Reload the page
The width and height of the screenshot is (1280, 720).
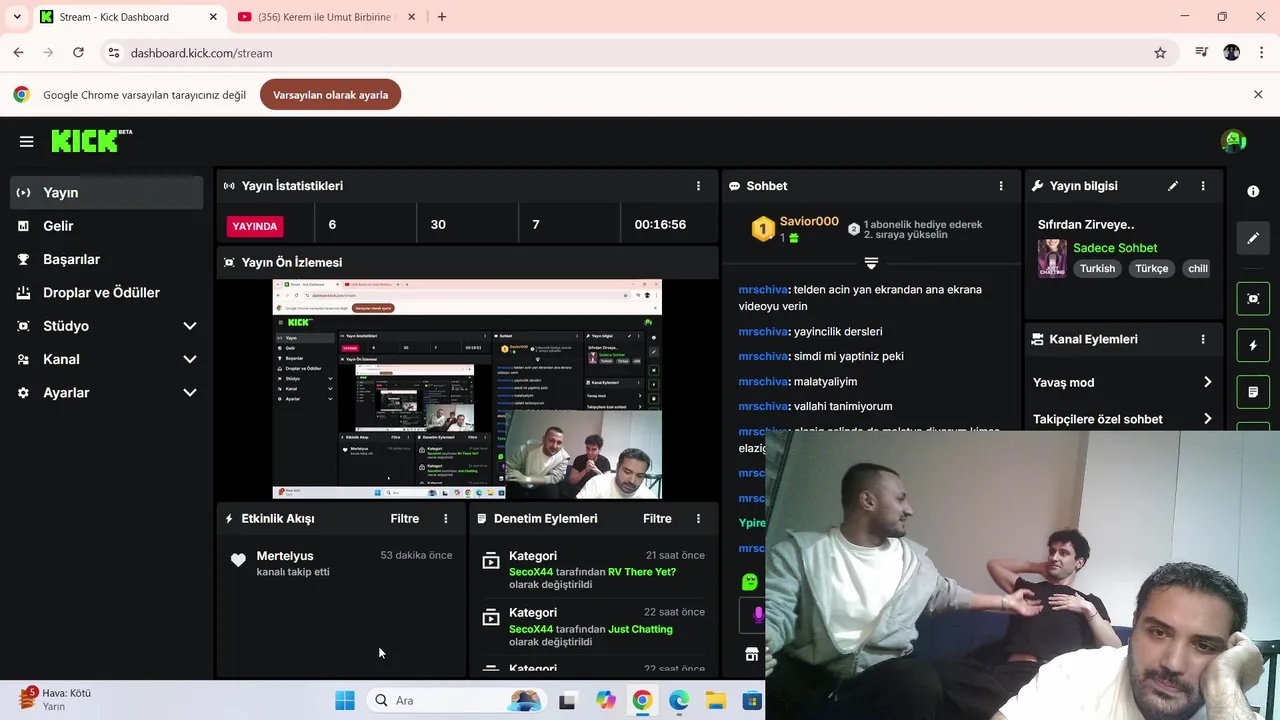(x=78, y=53)
